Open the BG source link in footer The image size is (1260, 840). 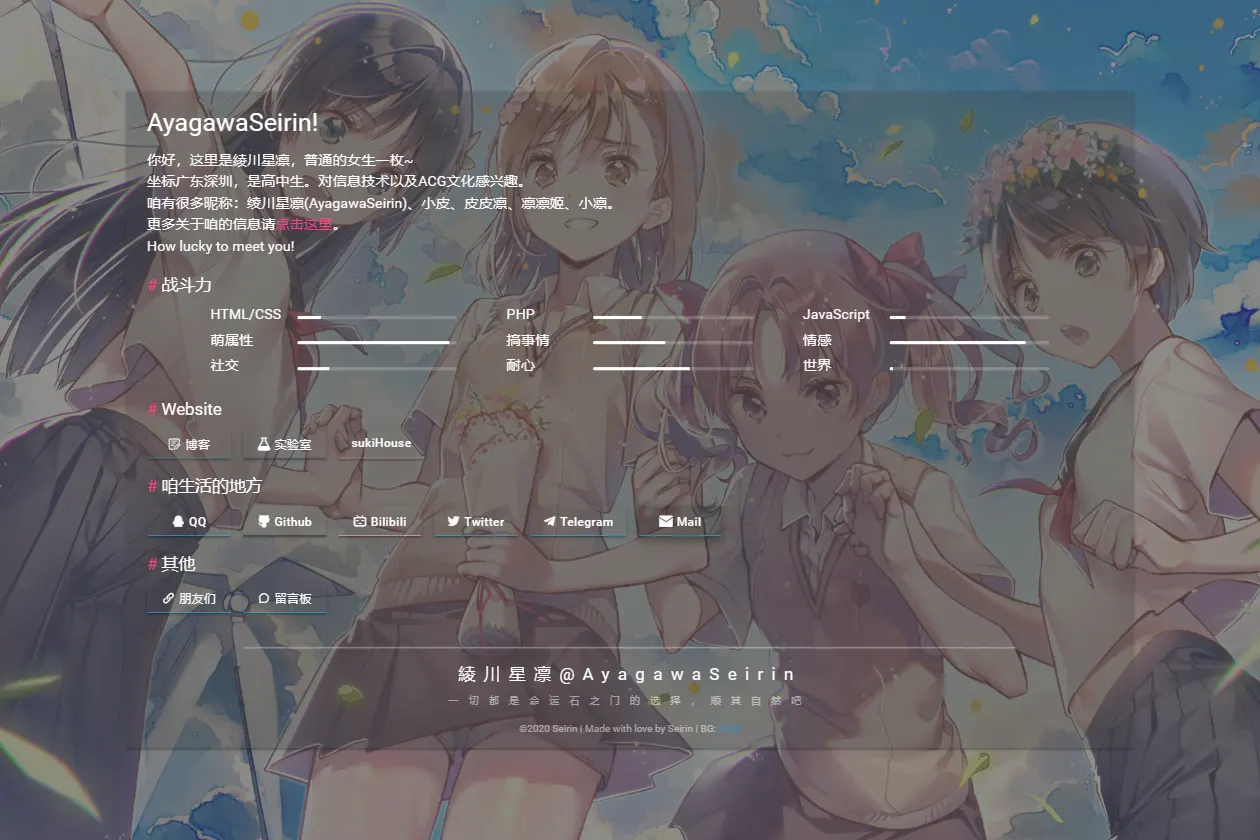tap(729, 729)
